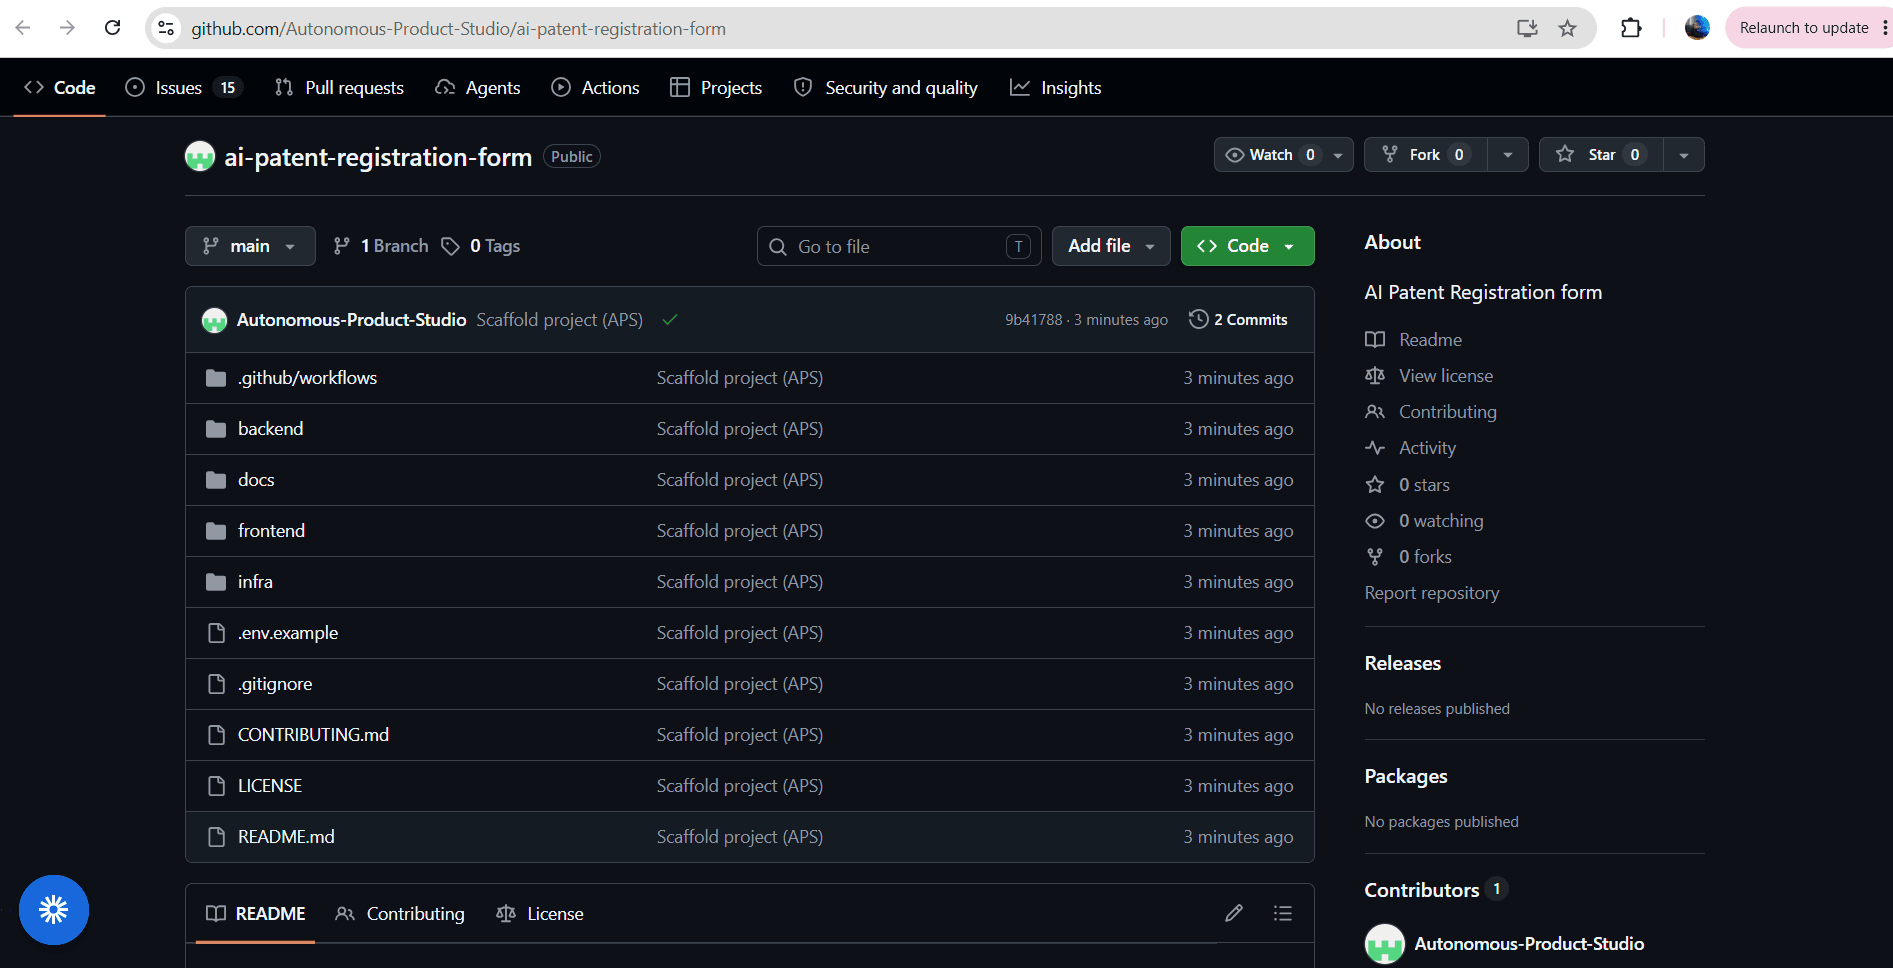Open the Projects tab
This screenshot has width=1893, height=968.
click(x=716, y=88)
